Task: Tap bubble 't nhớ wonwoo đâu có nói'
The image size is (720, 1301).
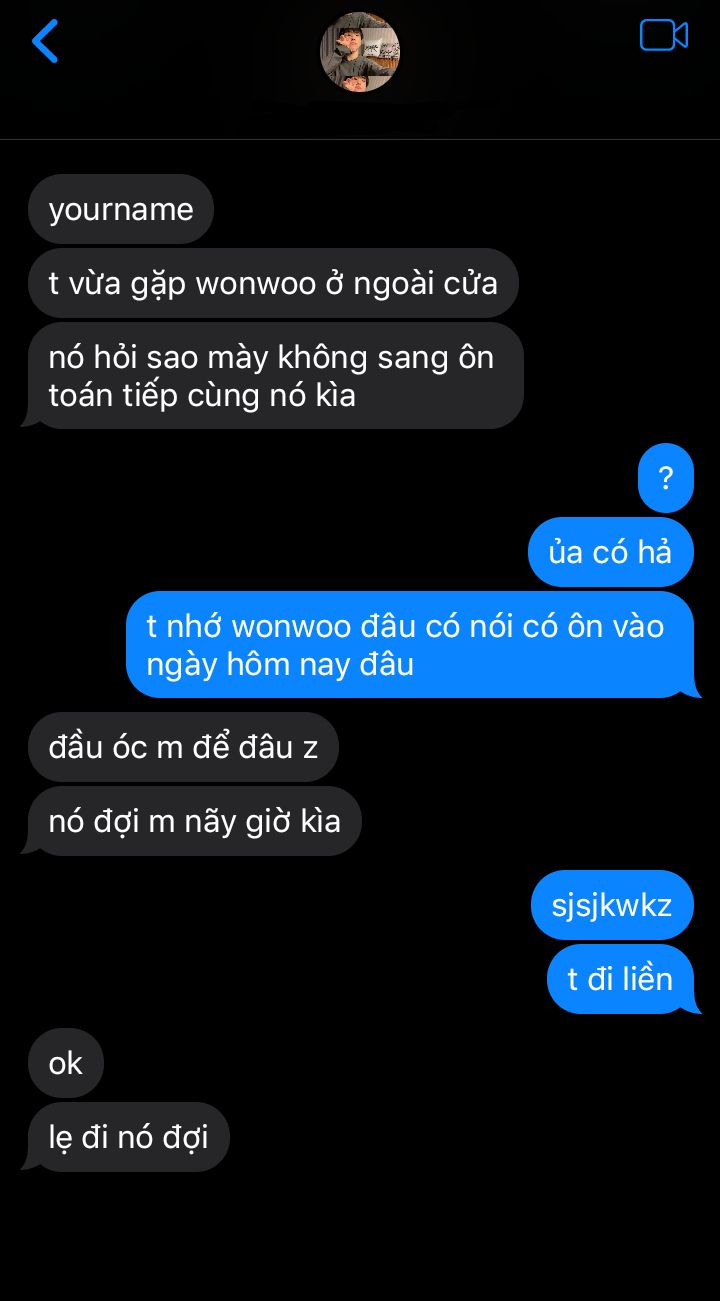Action: [x=411, y=645]
